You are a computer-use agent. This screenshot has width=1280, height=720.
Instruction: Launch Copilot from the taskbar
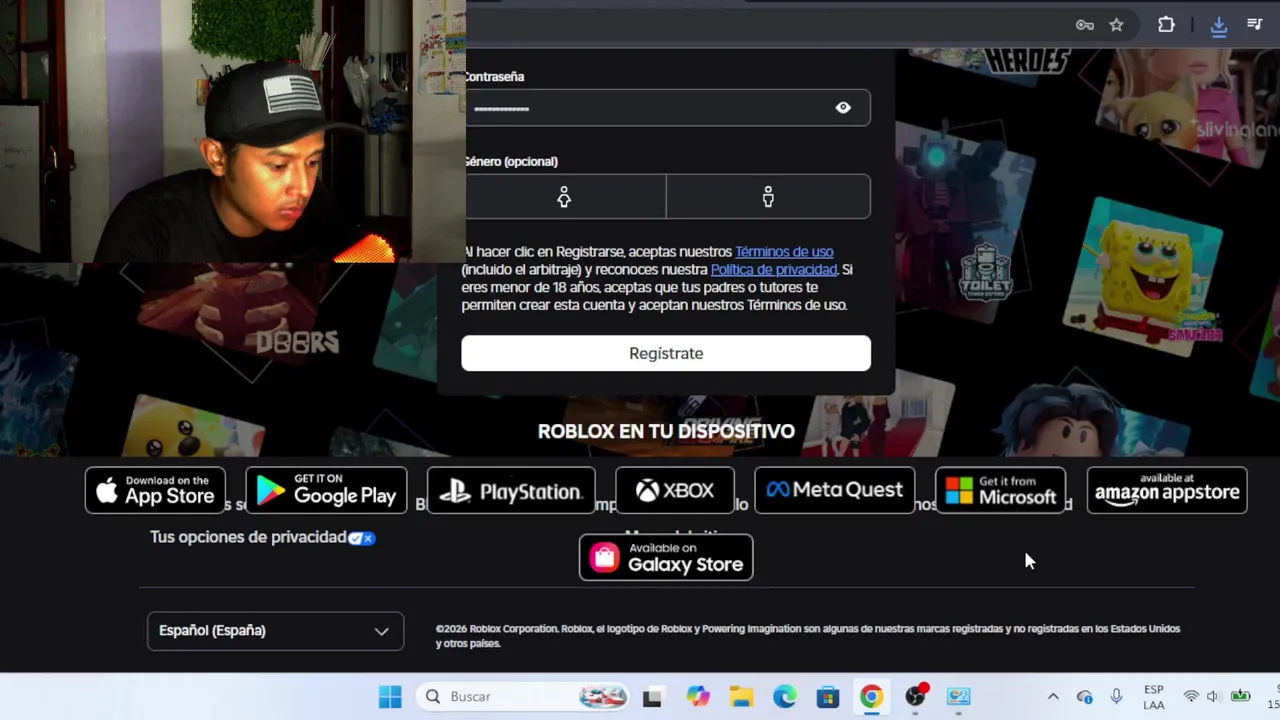[x=698, y=697]
